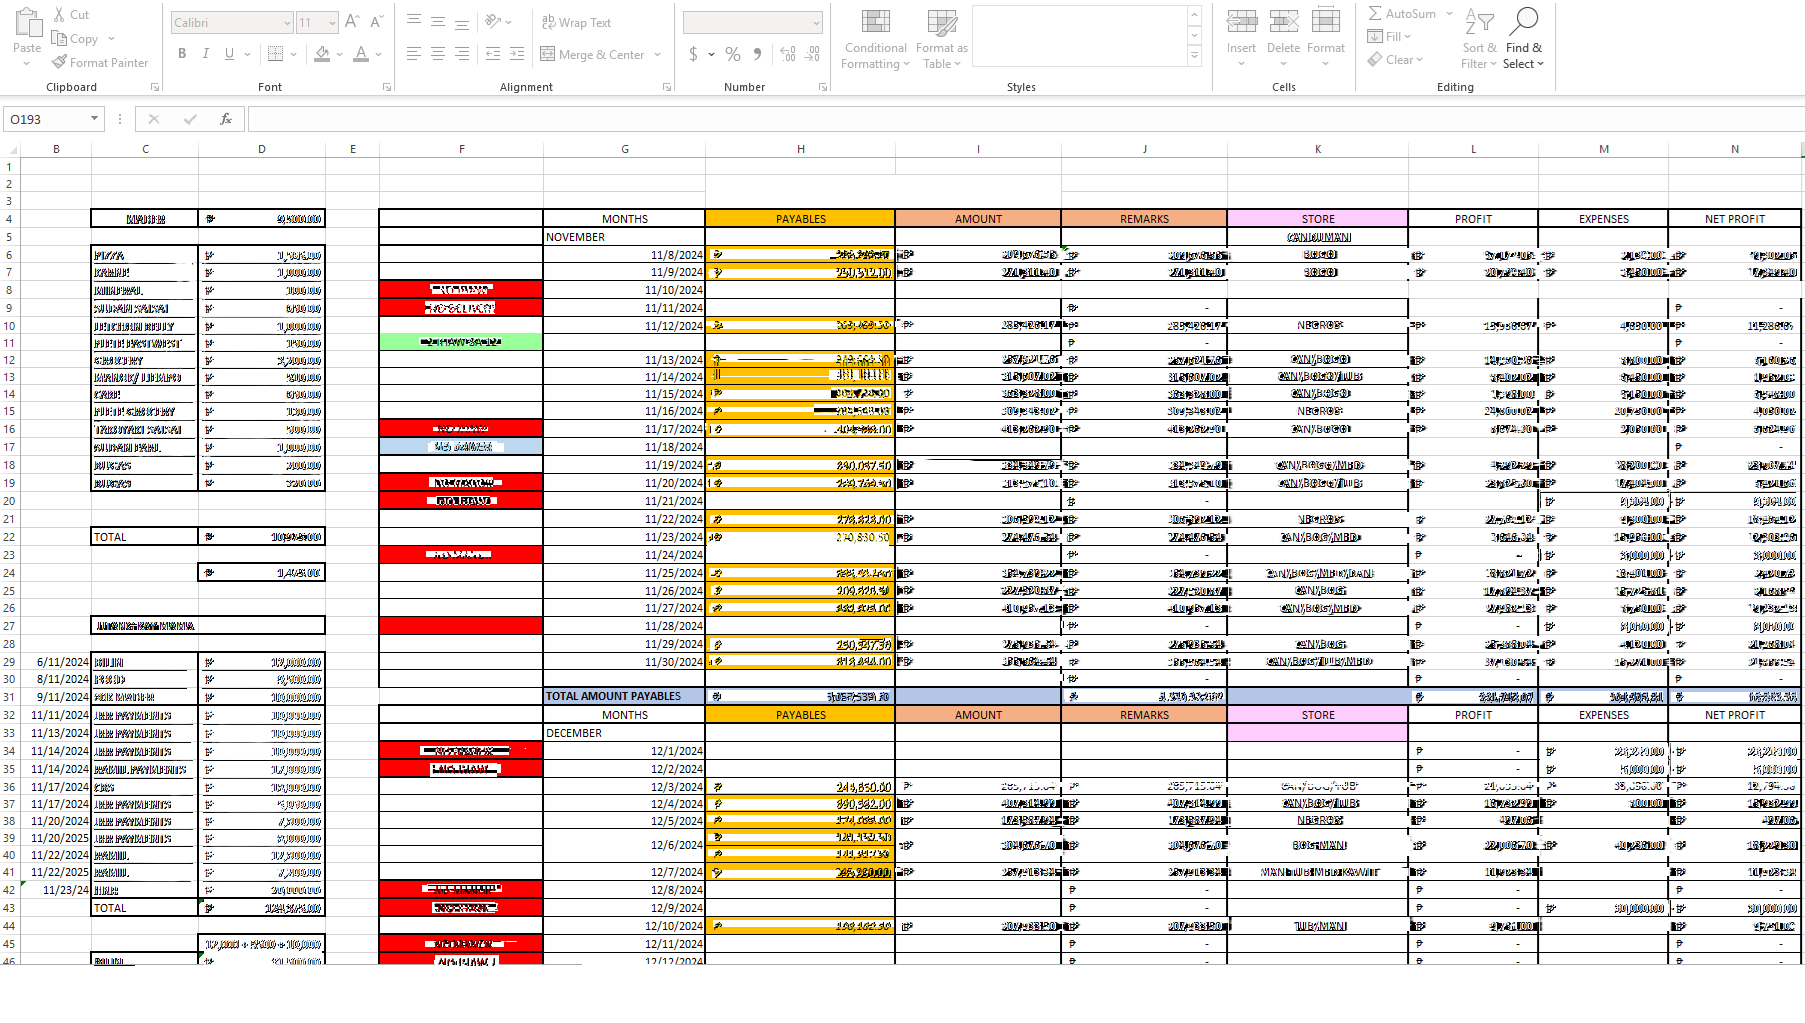This screenshot has height=1023, width=1805.
Task: Click the Copy icon in Clipboard group
Action: click(x=59, y=39)
